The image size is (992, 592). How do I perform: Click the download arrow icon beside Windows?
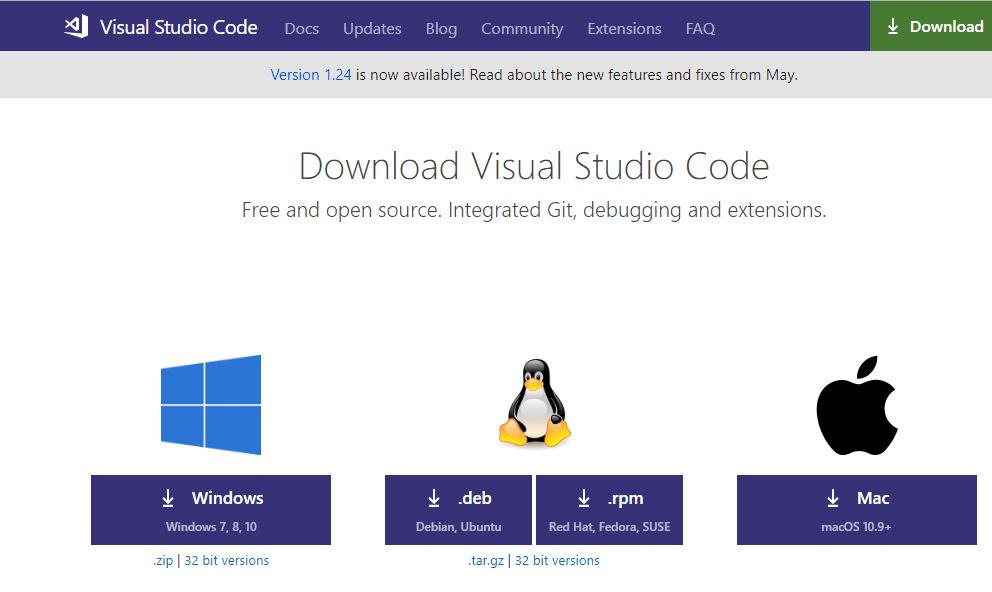[168, 498]
